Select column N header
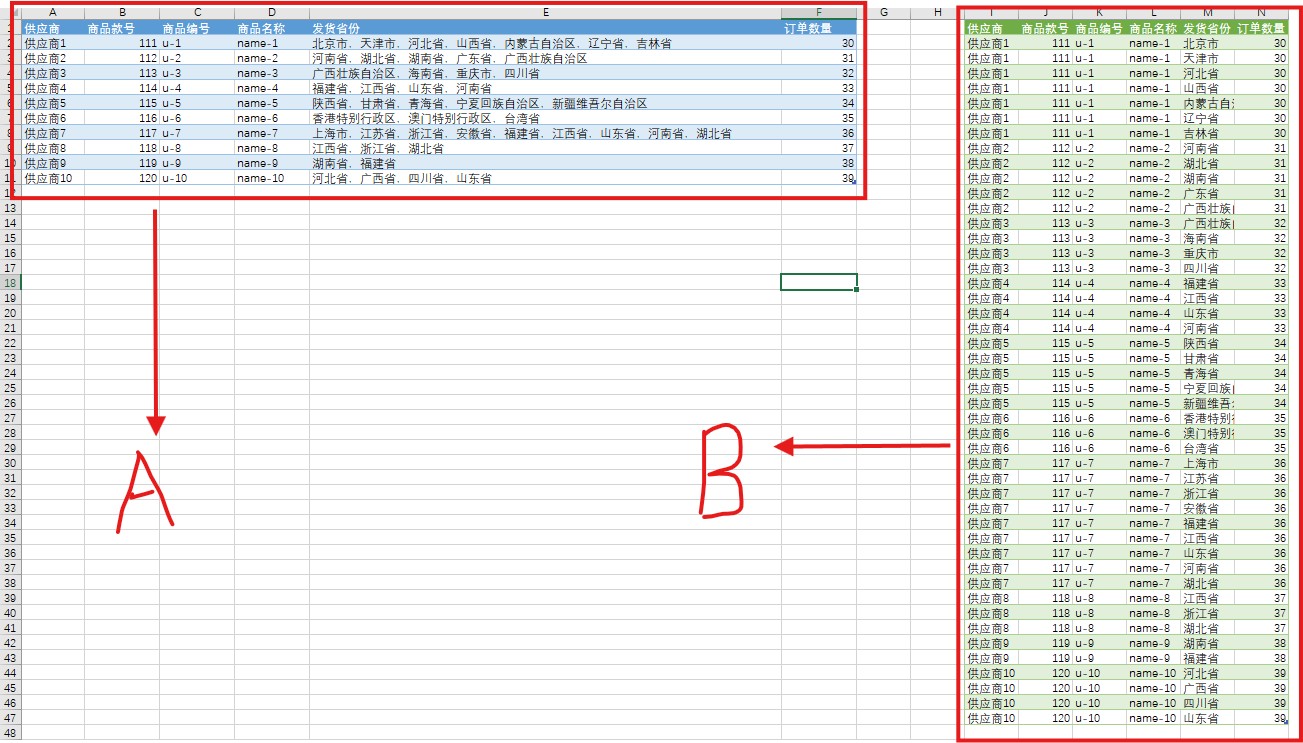Image resolution: width=1303 pixels, height=743 pixels. tap(1262, 12)
